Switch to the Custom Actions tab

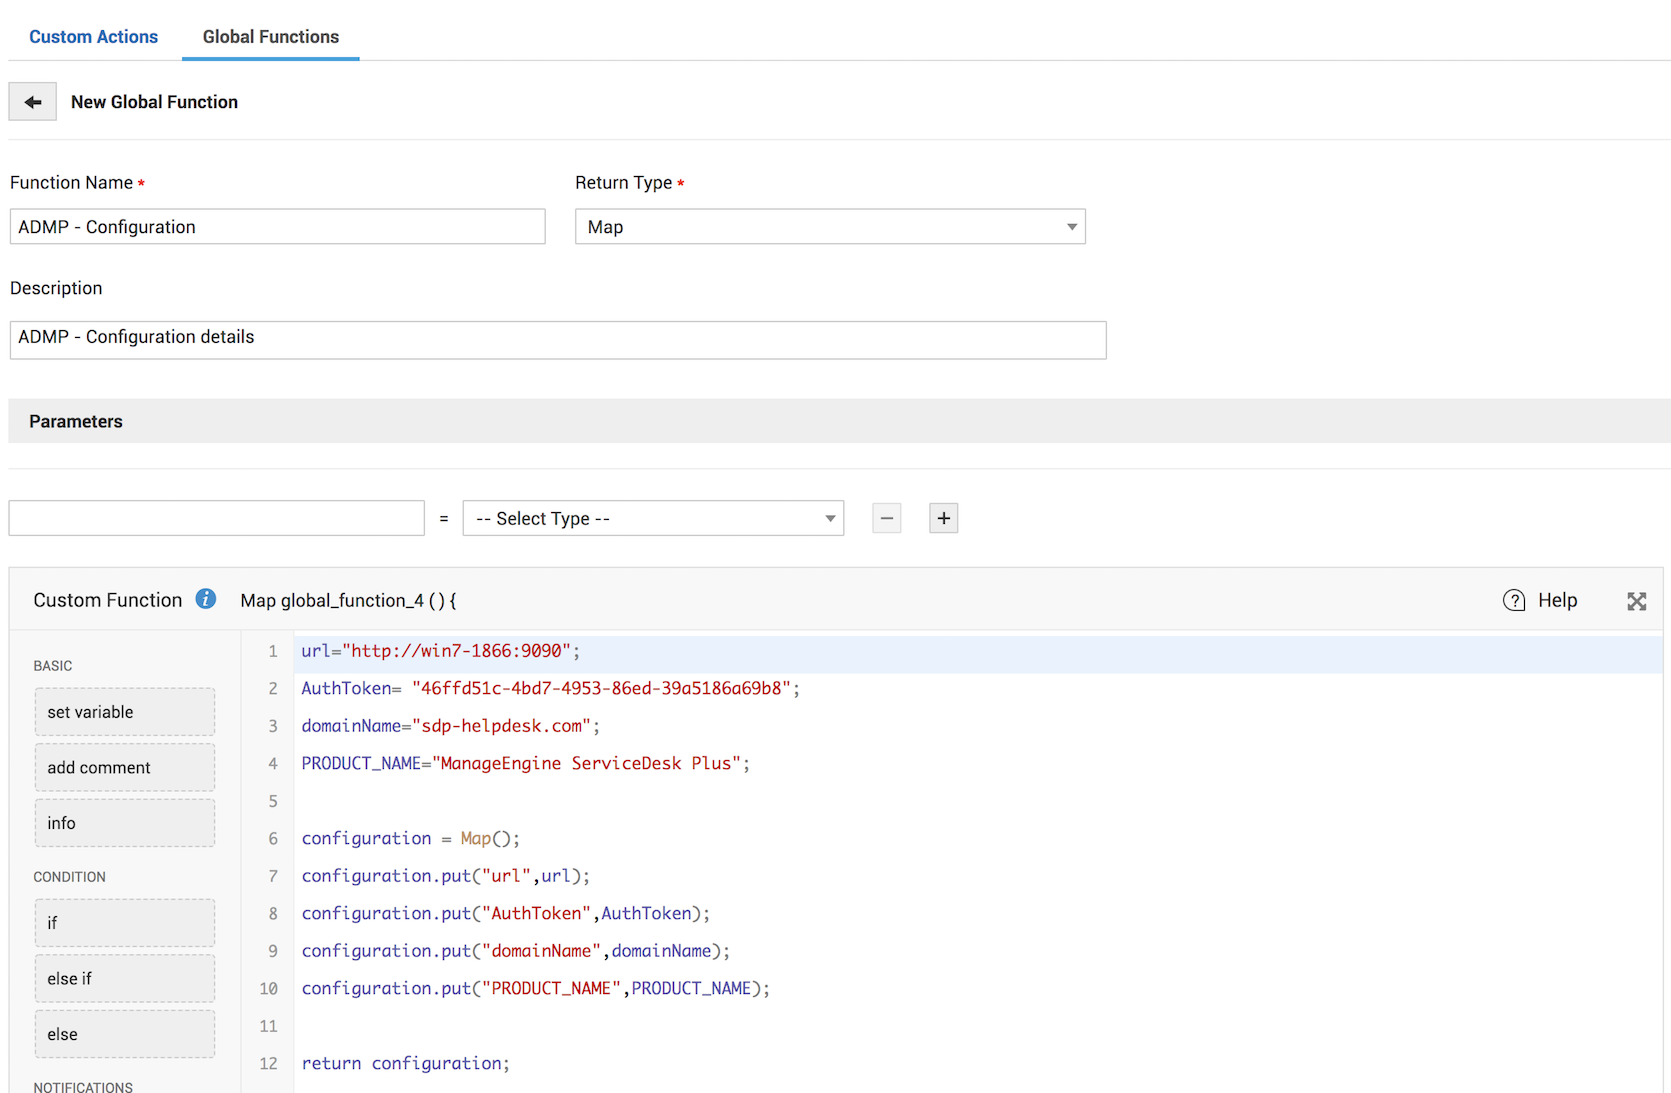click(x=93, y=37)
